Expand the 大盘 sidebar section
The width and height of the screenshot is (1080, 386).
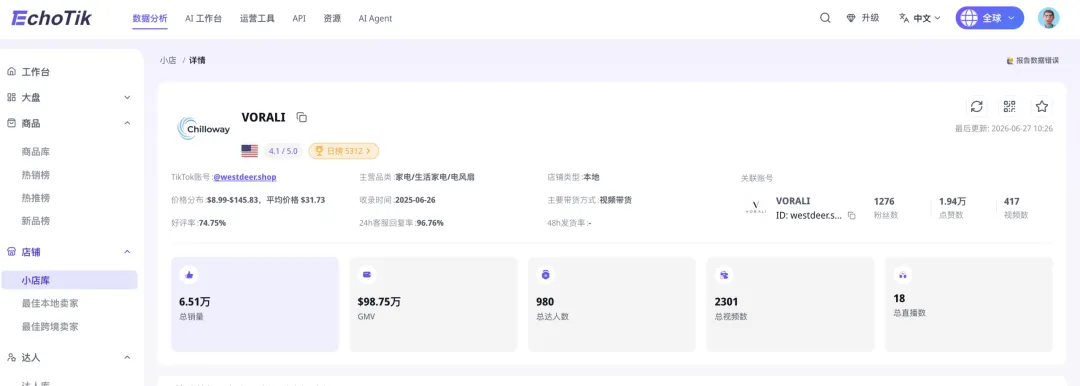[x=127, y=97]
